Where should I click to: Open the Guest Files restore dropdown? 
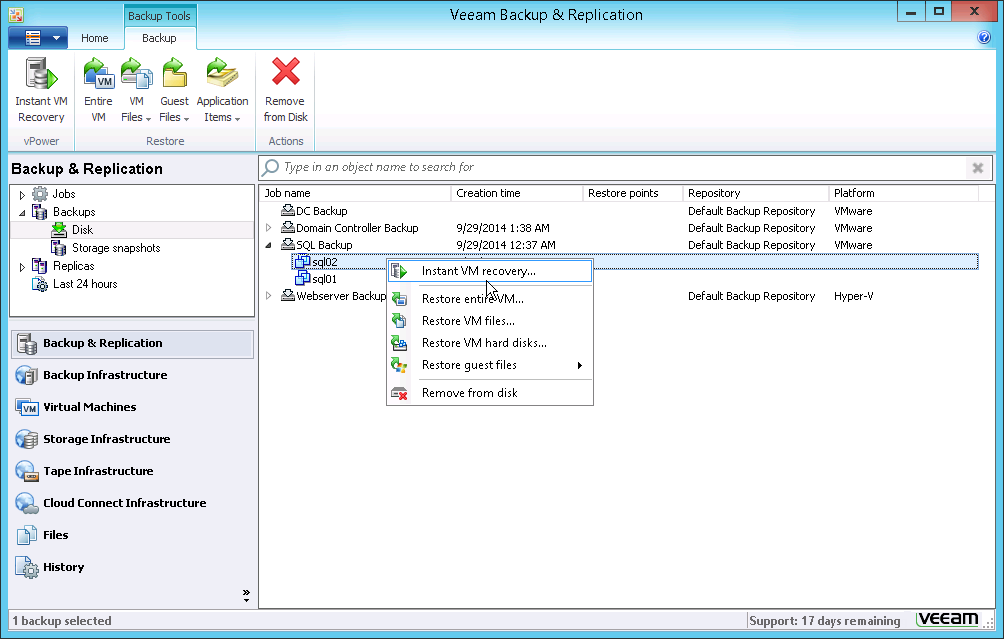tap(174, 90)
